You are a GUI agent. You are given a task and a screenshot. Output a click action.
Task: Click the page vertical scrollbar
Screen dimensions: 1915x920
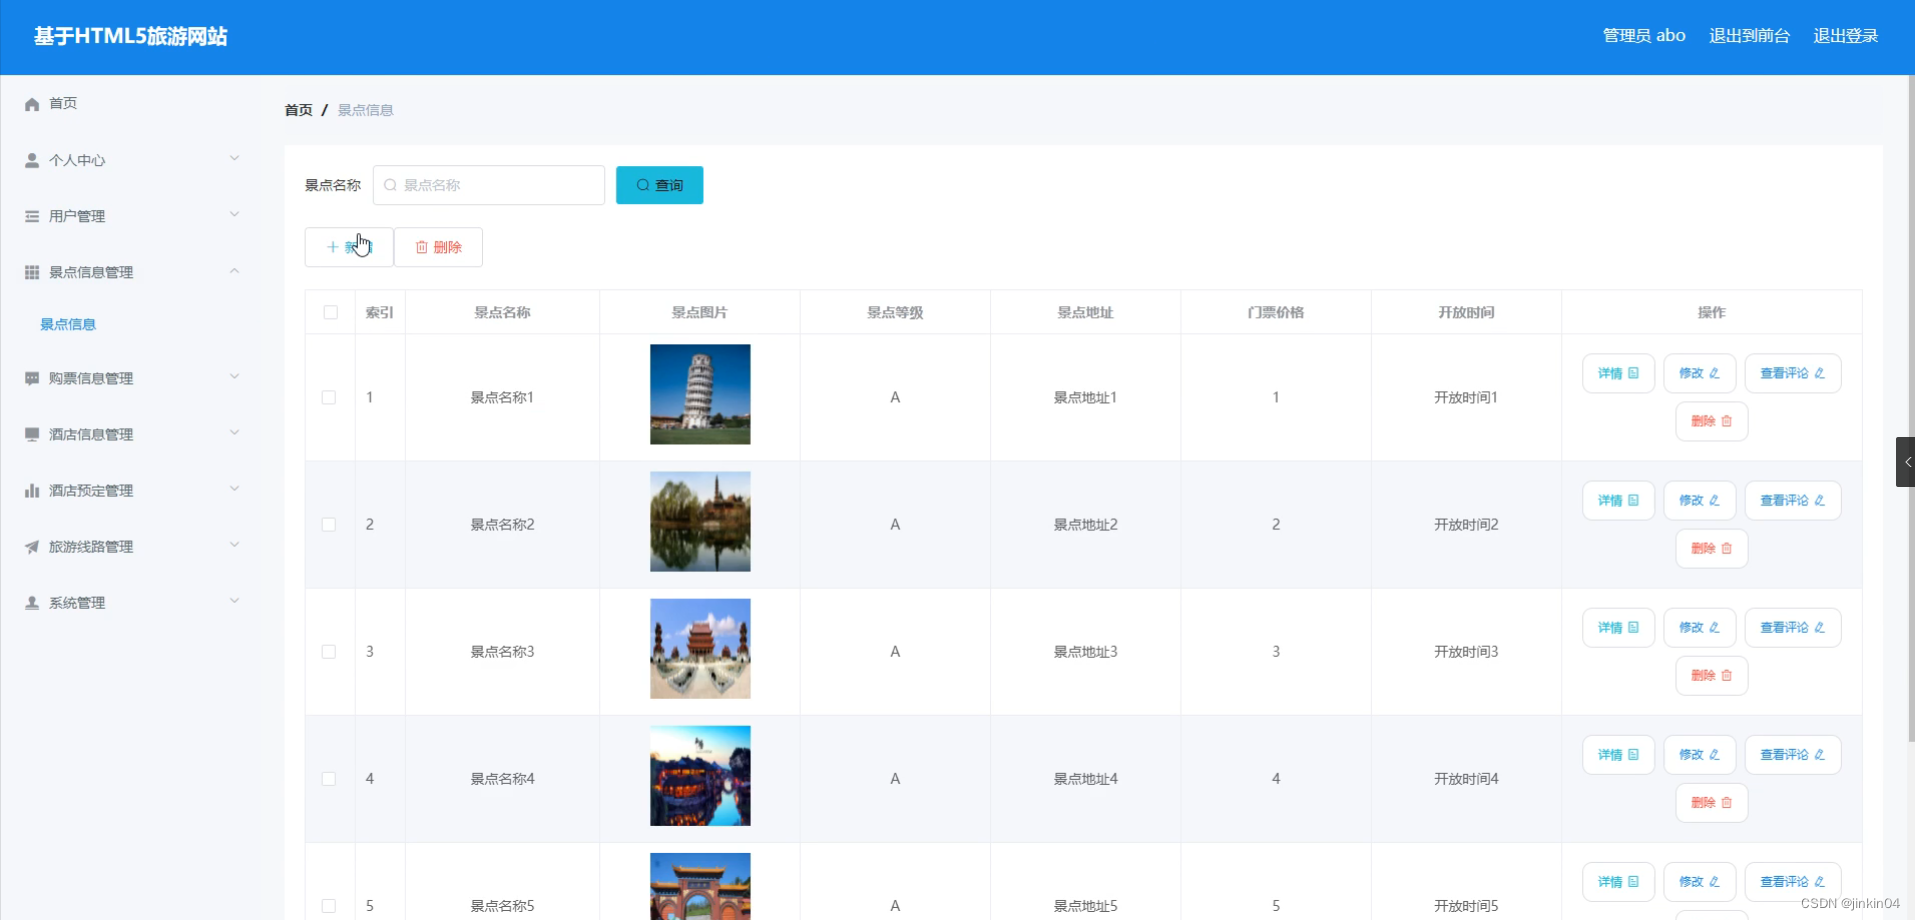click(1911, 408)
